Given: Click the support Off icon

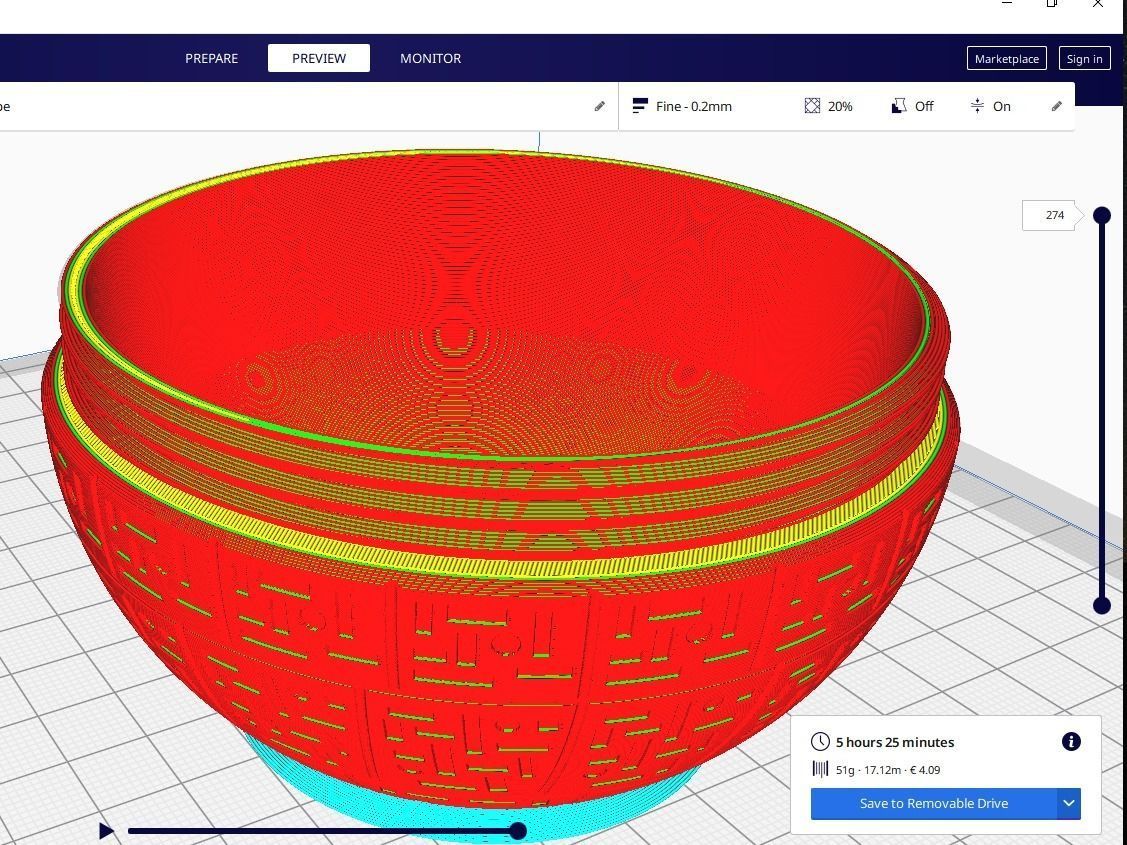Looking at the screenshot, I should point(898,106).
